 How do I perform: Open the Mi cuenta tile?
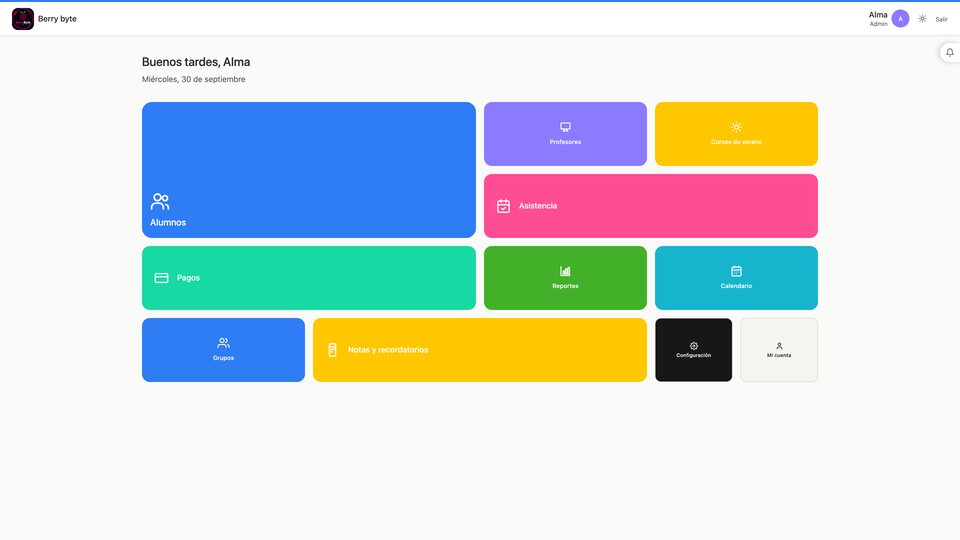click(x=779, y=350)
